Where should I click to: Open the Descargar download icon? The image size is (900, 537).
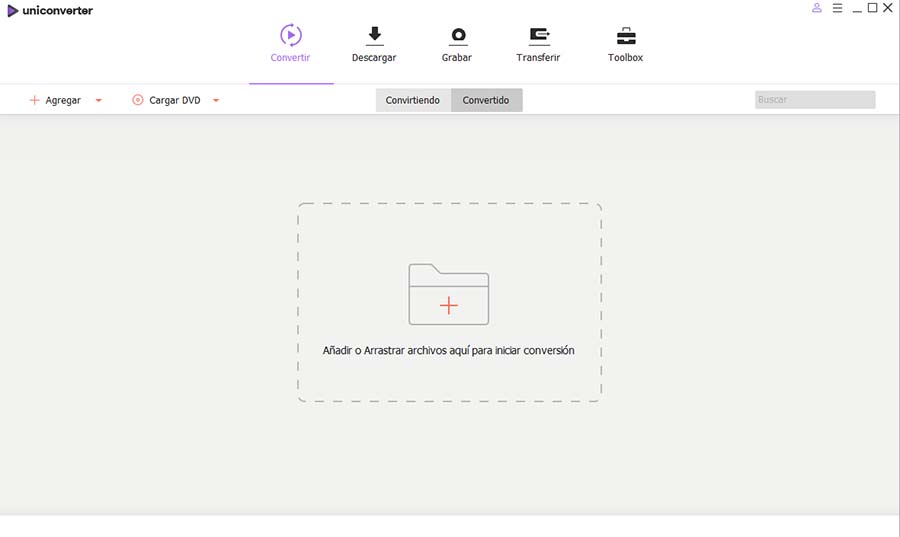coord(374,36)
